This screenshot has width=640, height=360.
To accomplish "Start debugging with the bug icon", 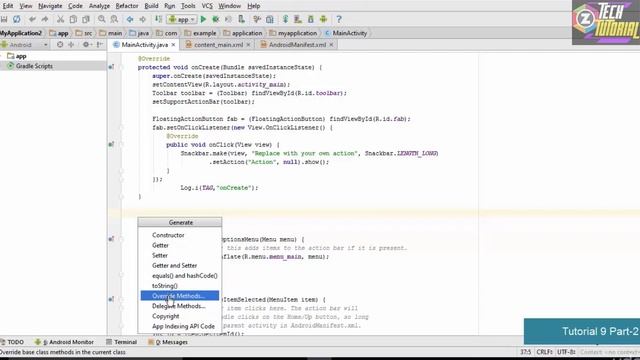I will click(x=216, y=19).
